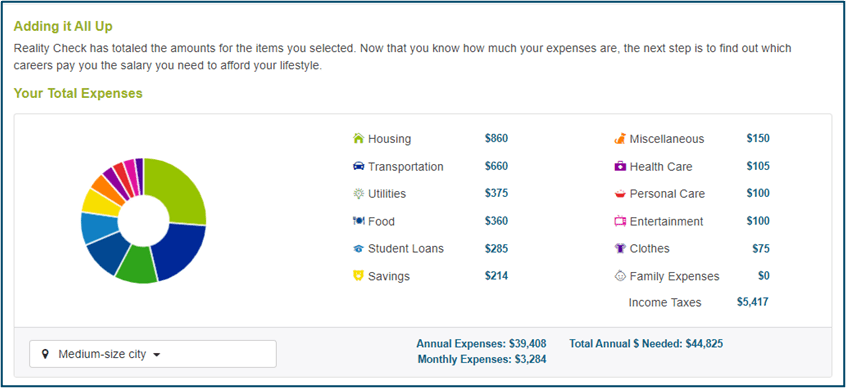Click the Health Care medical kit icon
The height and width of the screenshot is (388, 846).
point(620,166)
